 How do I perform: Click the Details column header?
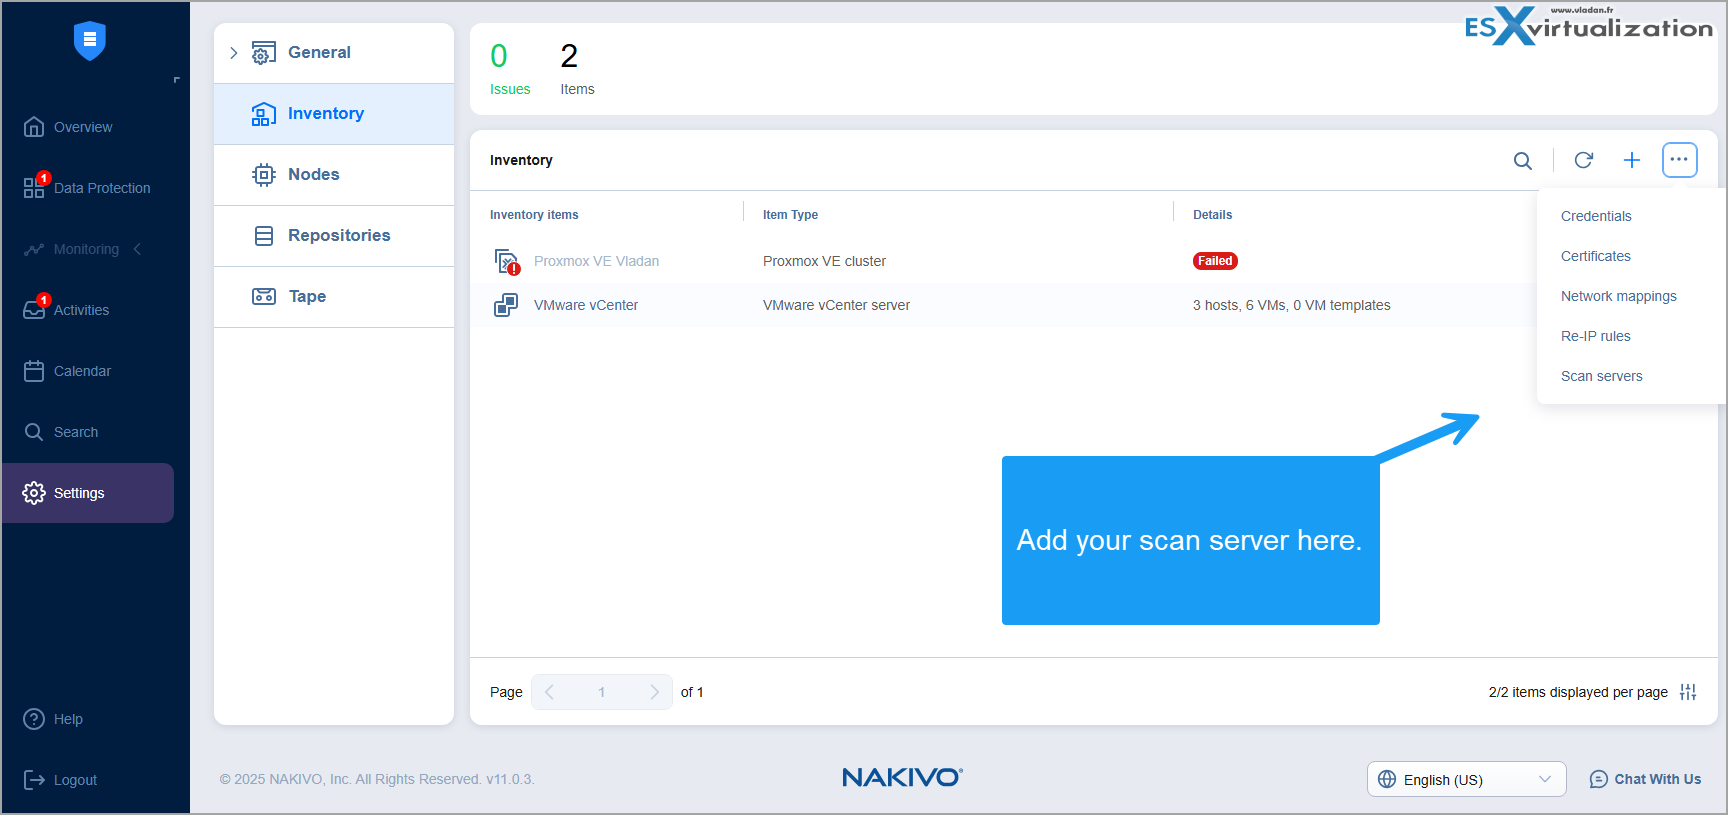(1212, 215)
